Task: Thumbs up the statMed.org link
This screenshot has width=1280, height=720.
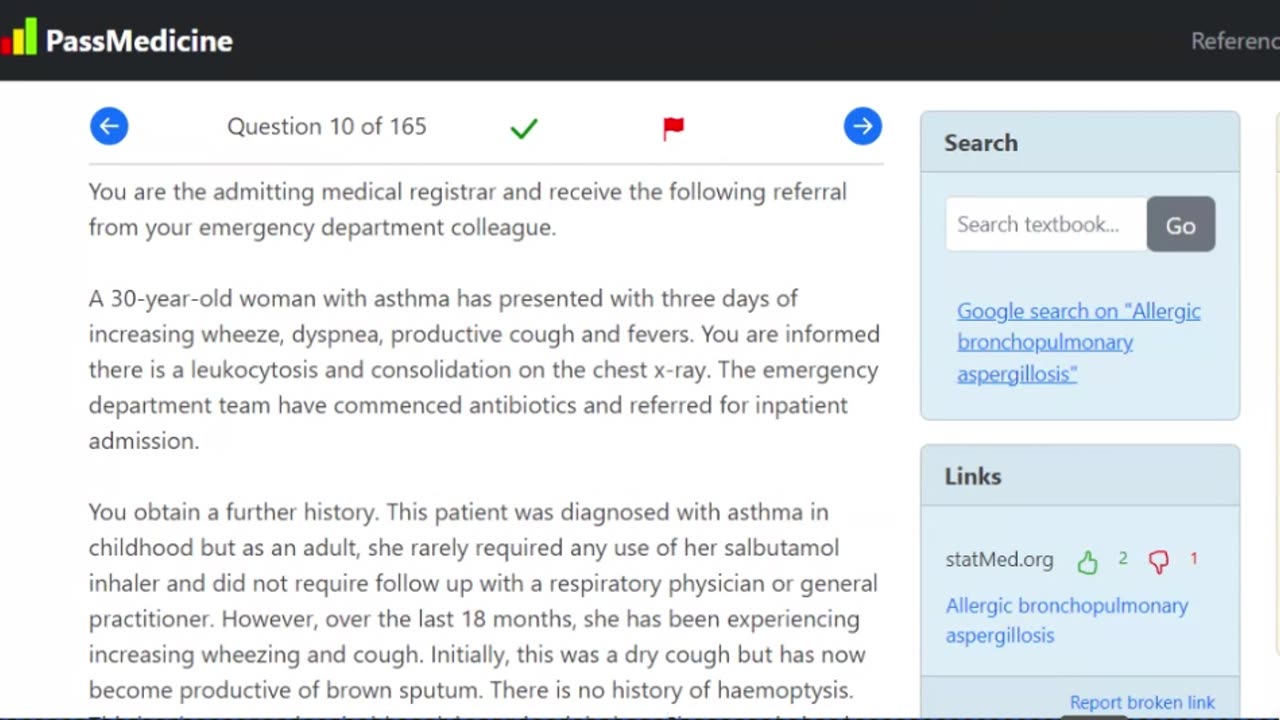Action: click(1088, 562)
